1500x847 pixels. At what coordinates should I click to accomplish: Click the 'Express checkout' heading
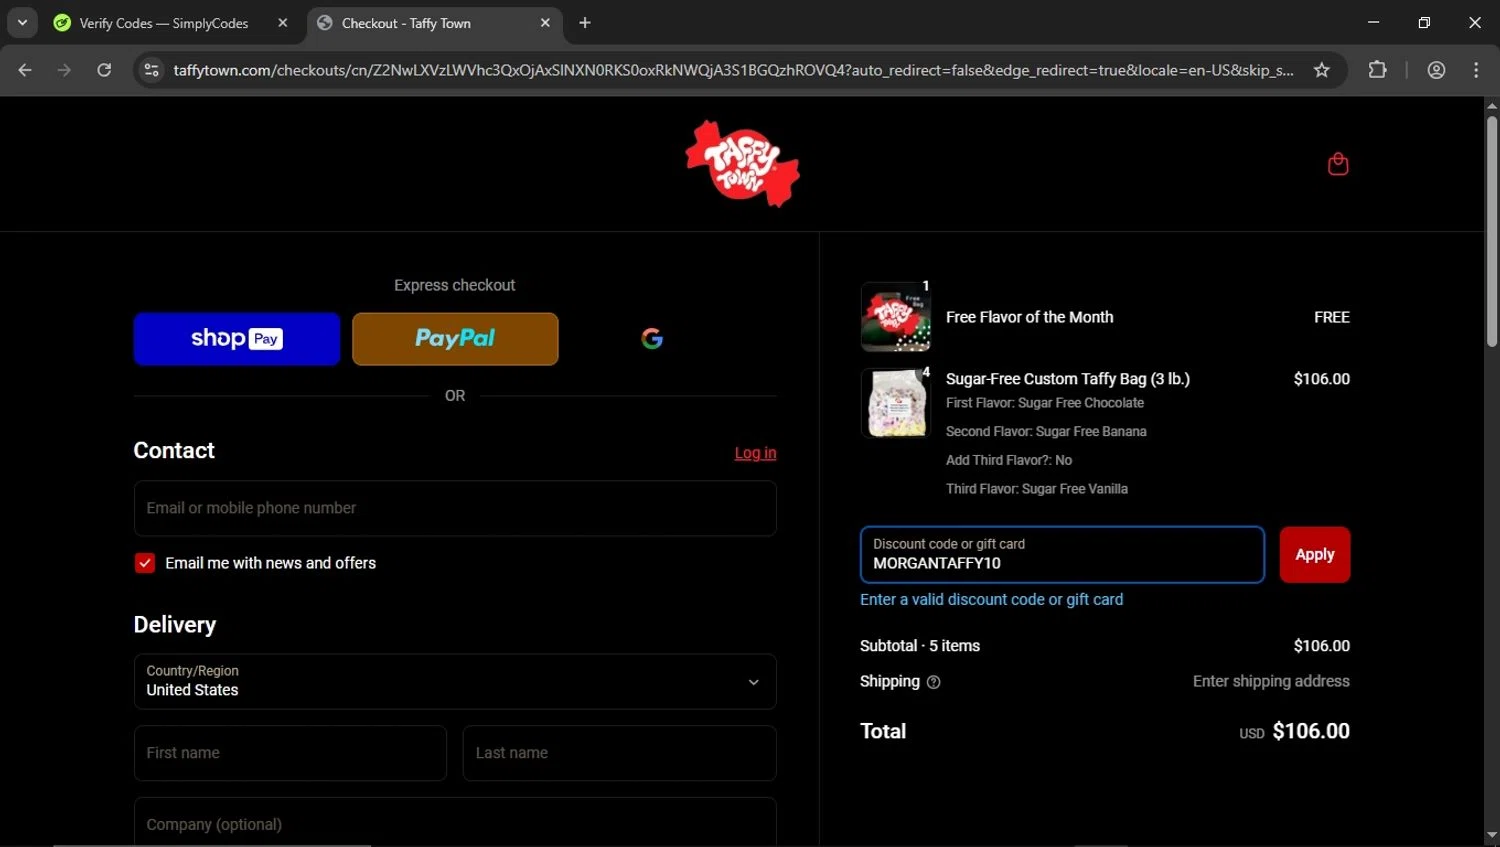[x=455, y=285]
